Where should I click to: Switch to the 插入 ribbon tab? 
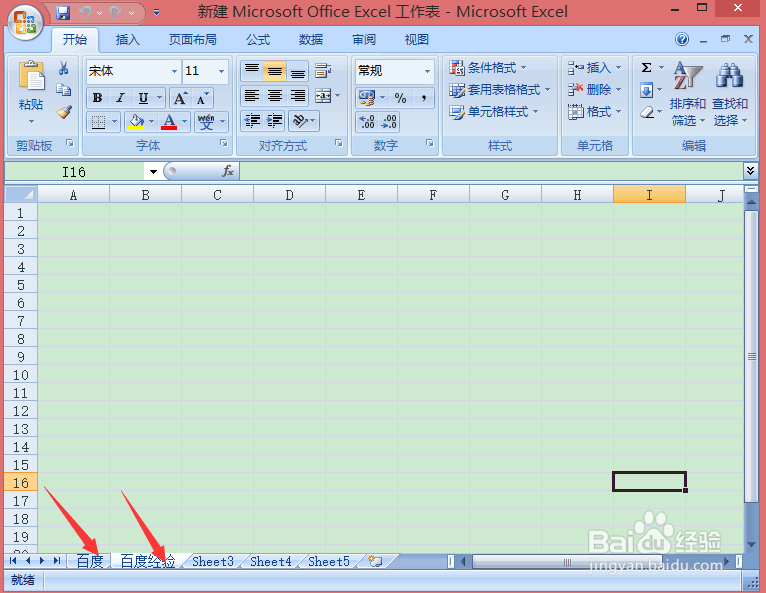tap(128, 40)
